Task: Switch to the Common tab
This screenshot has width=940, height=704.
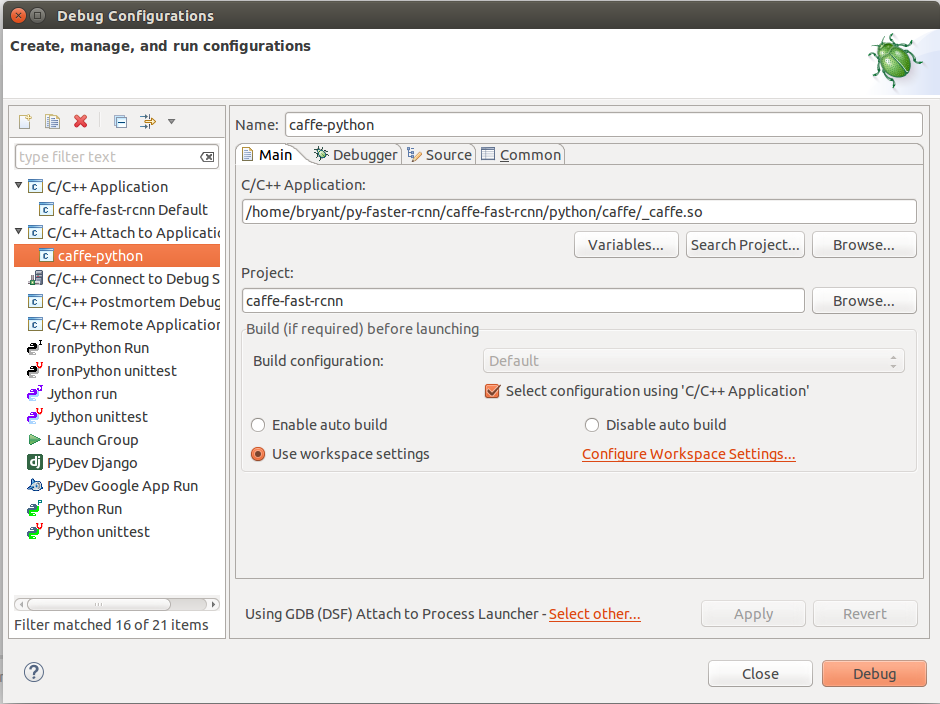Action: point(524,155)
